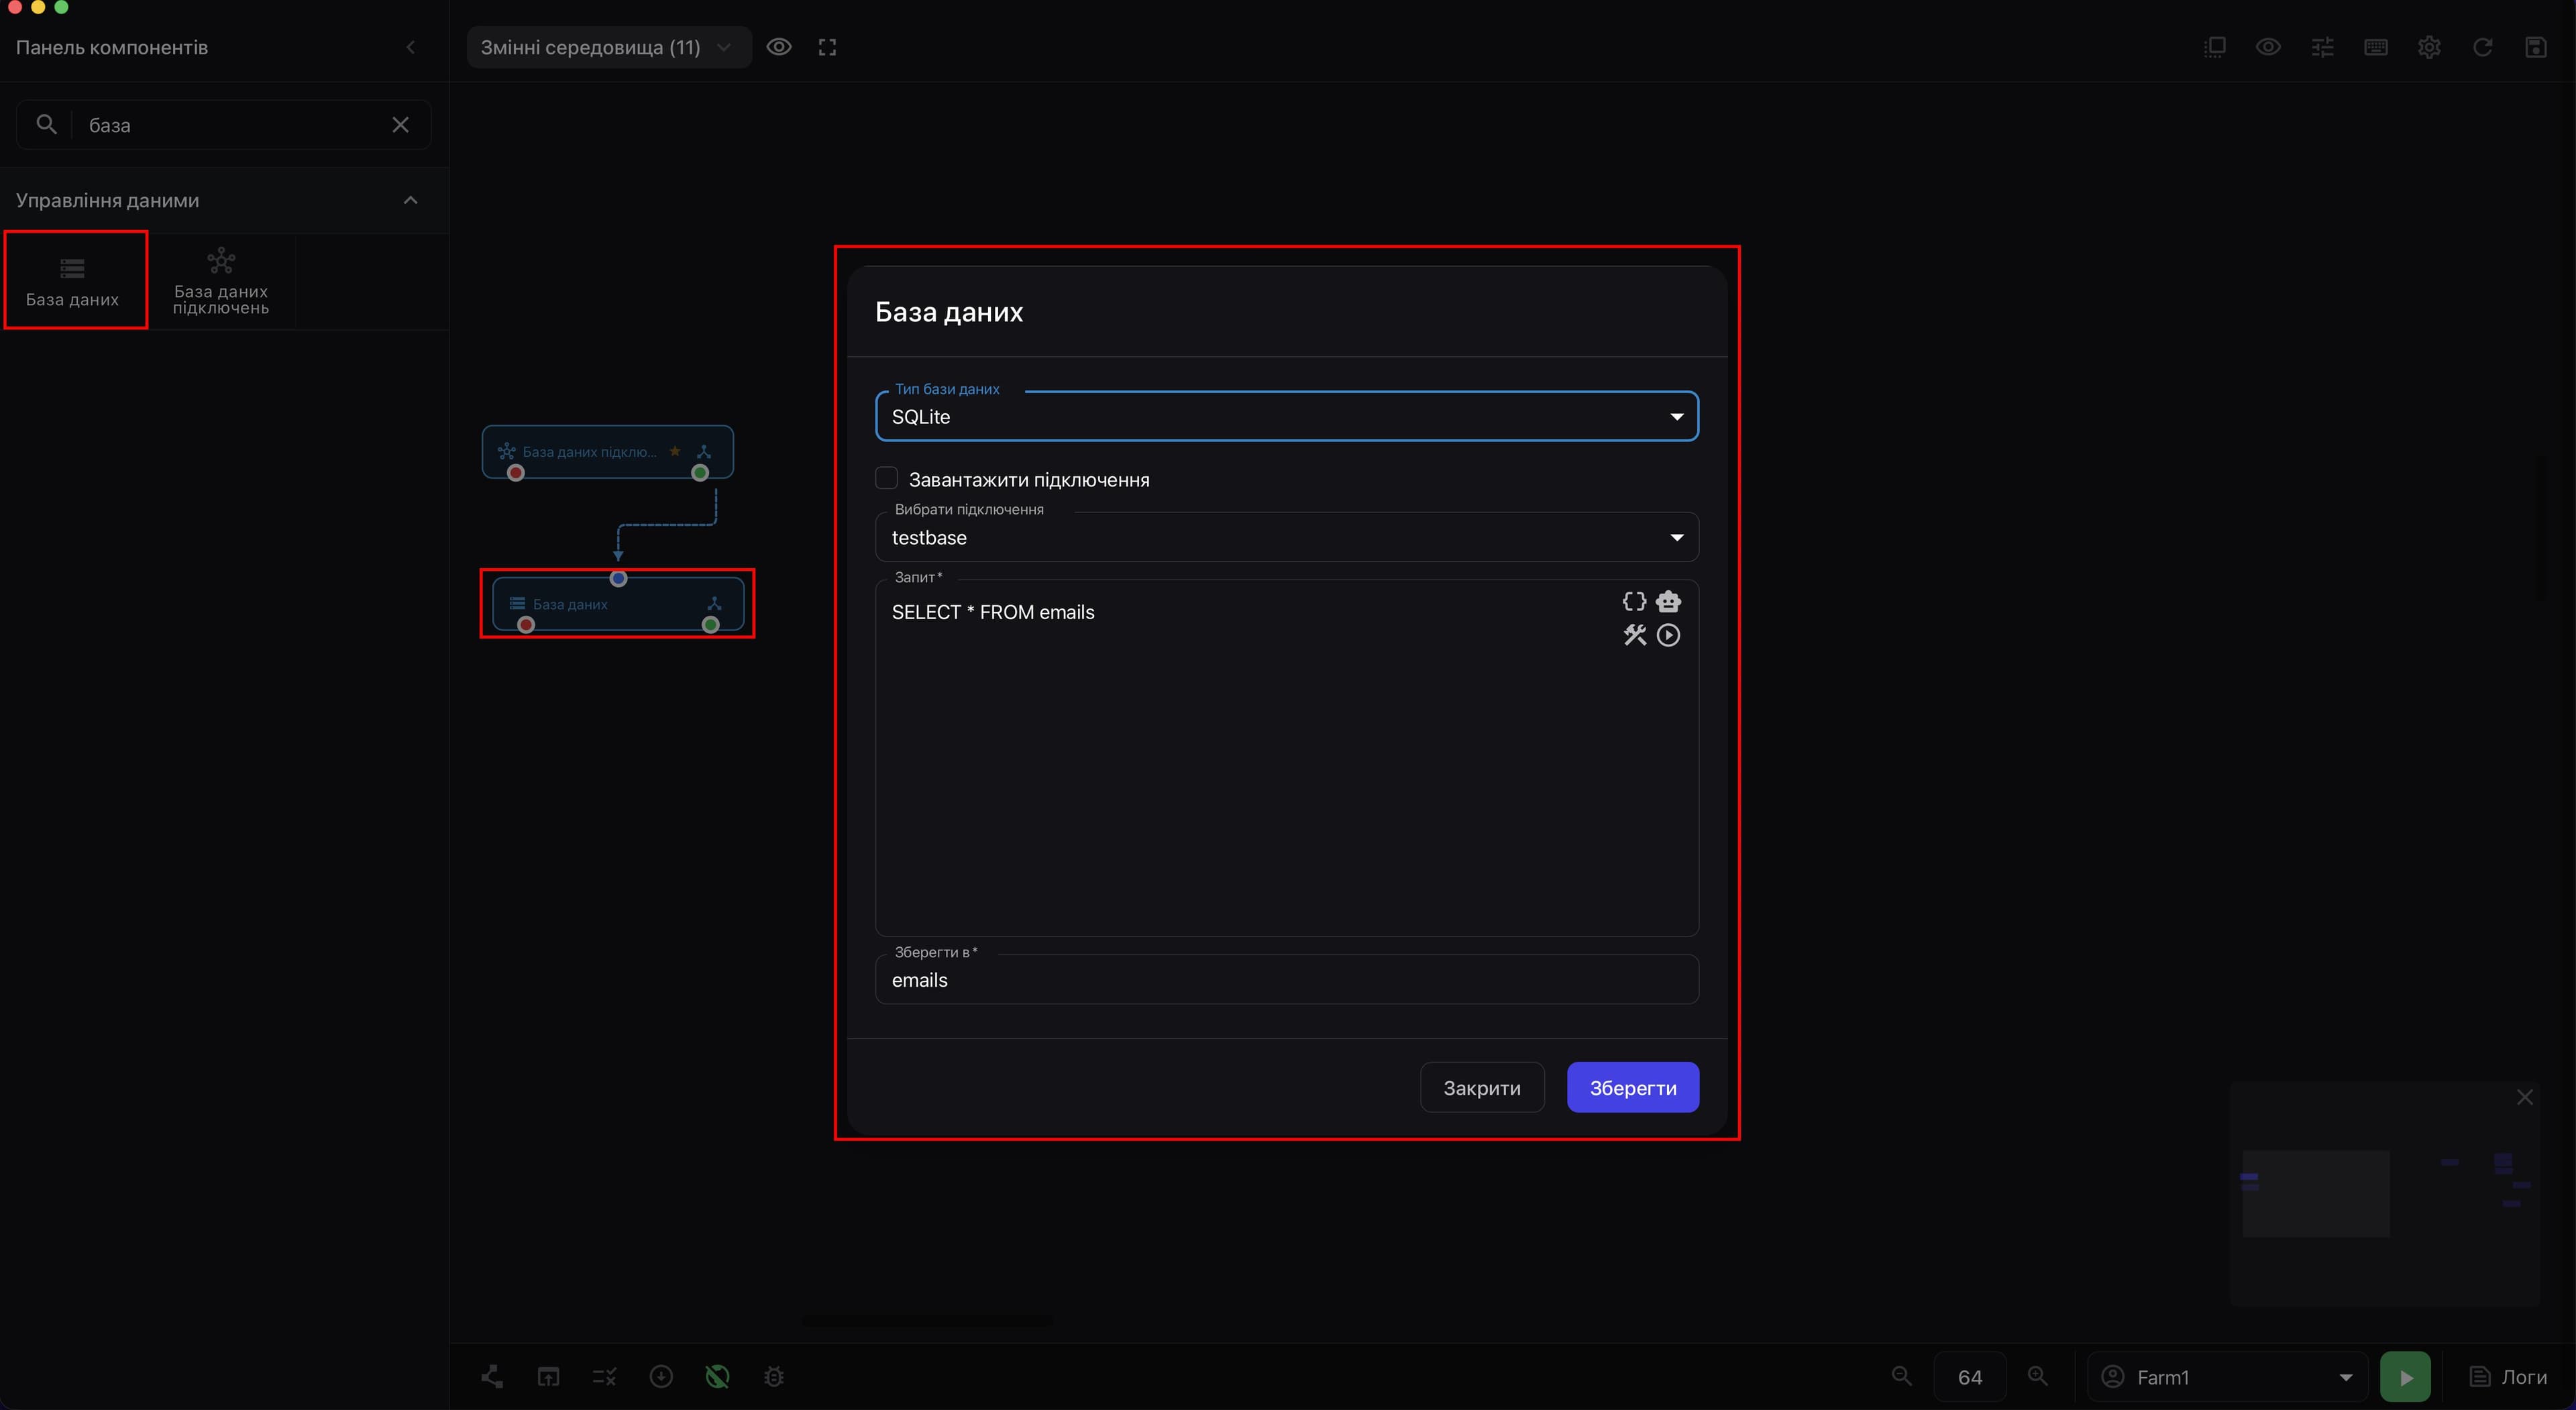2576x1410 pixels.
Task: Click the 'База даних' node on the canvas
Action: coord(618,604)
